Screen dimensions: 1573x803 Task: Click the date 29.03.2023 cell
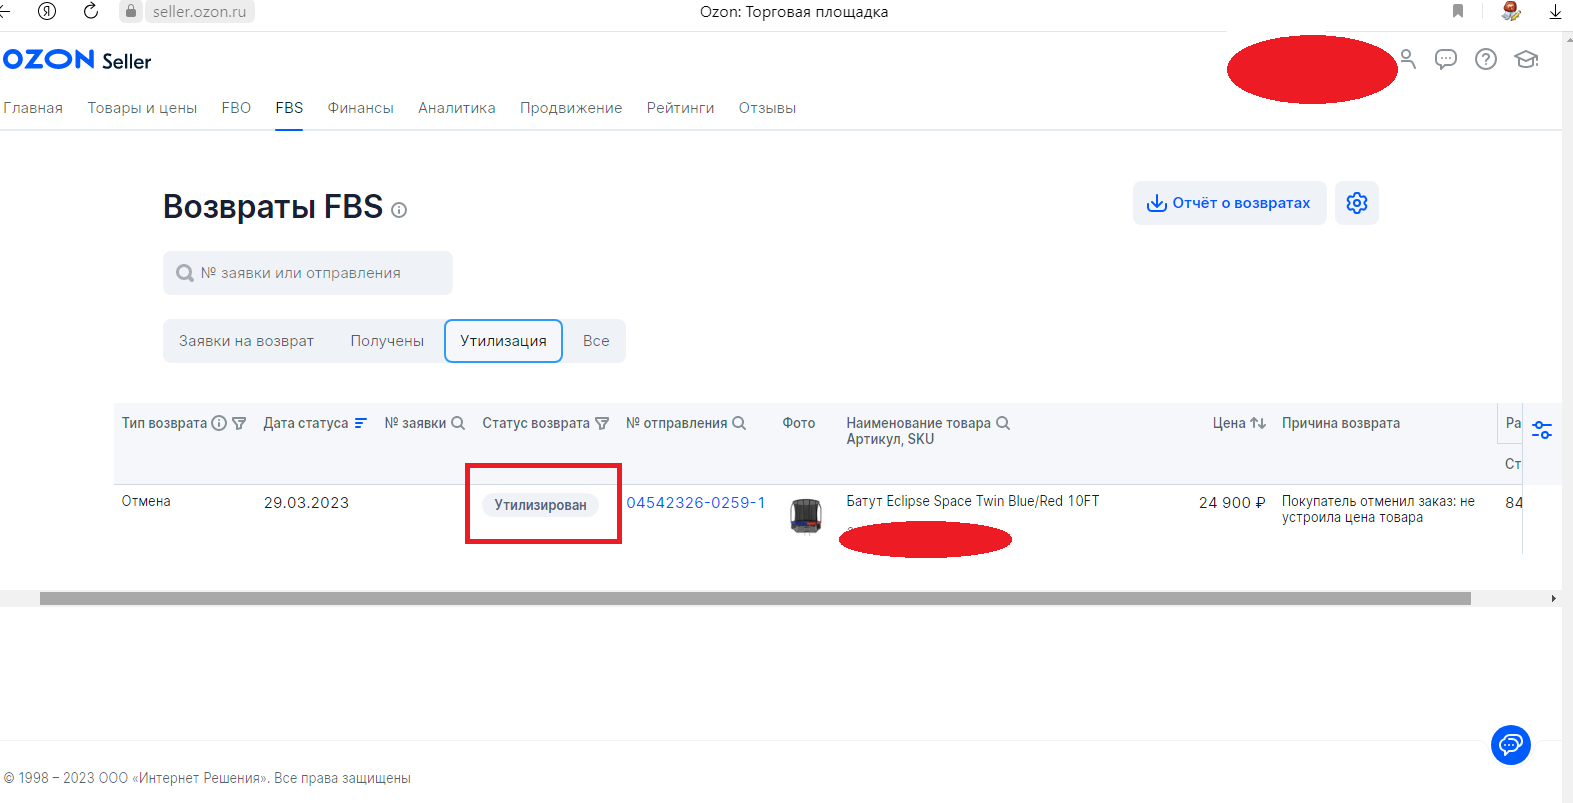pos(306,503)
